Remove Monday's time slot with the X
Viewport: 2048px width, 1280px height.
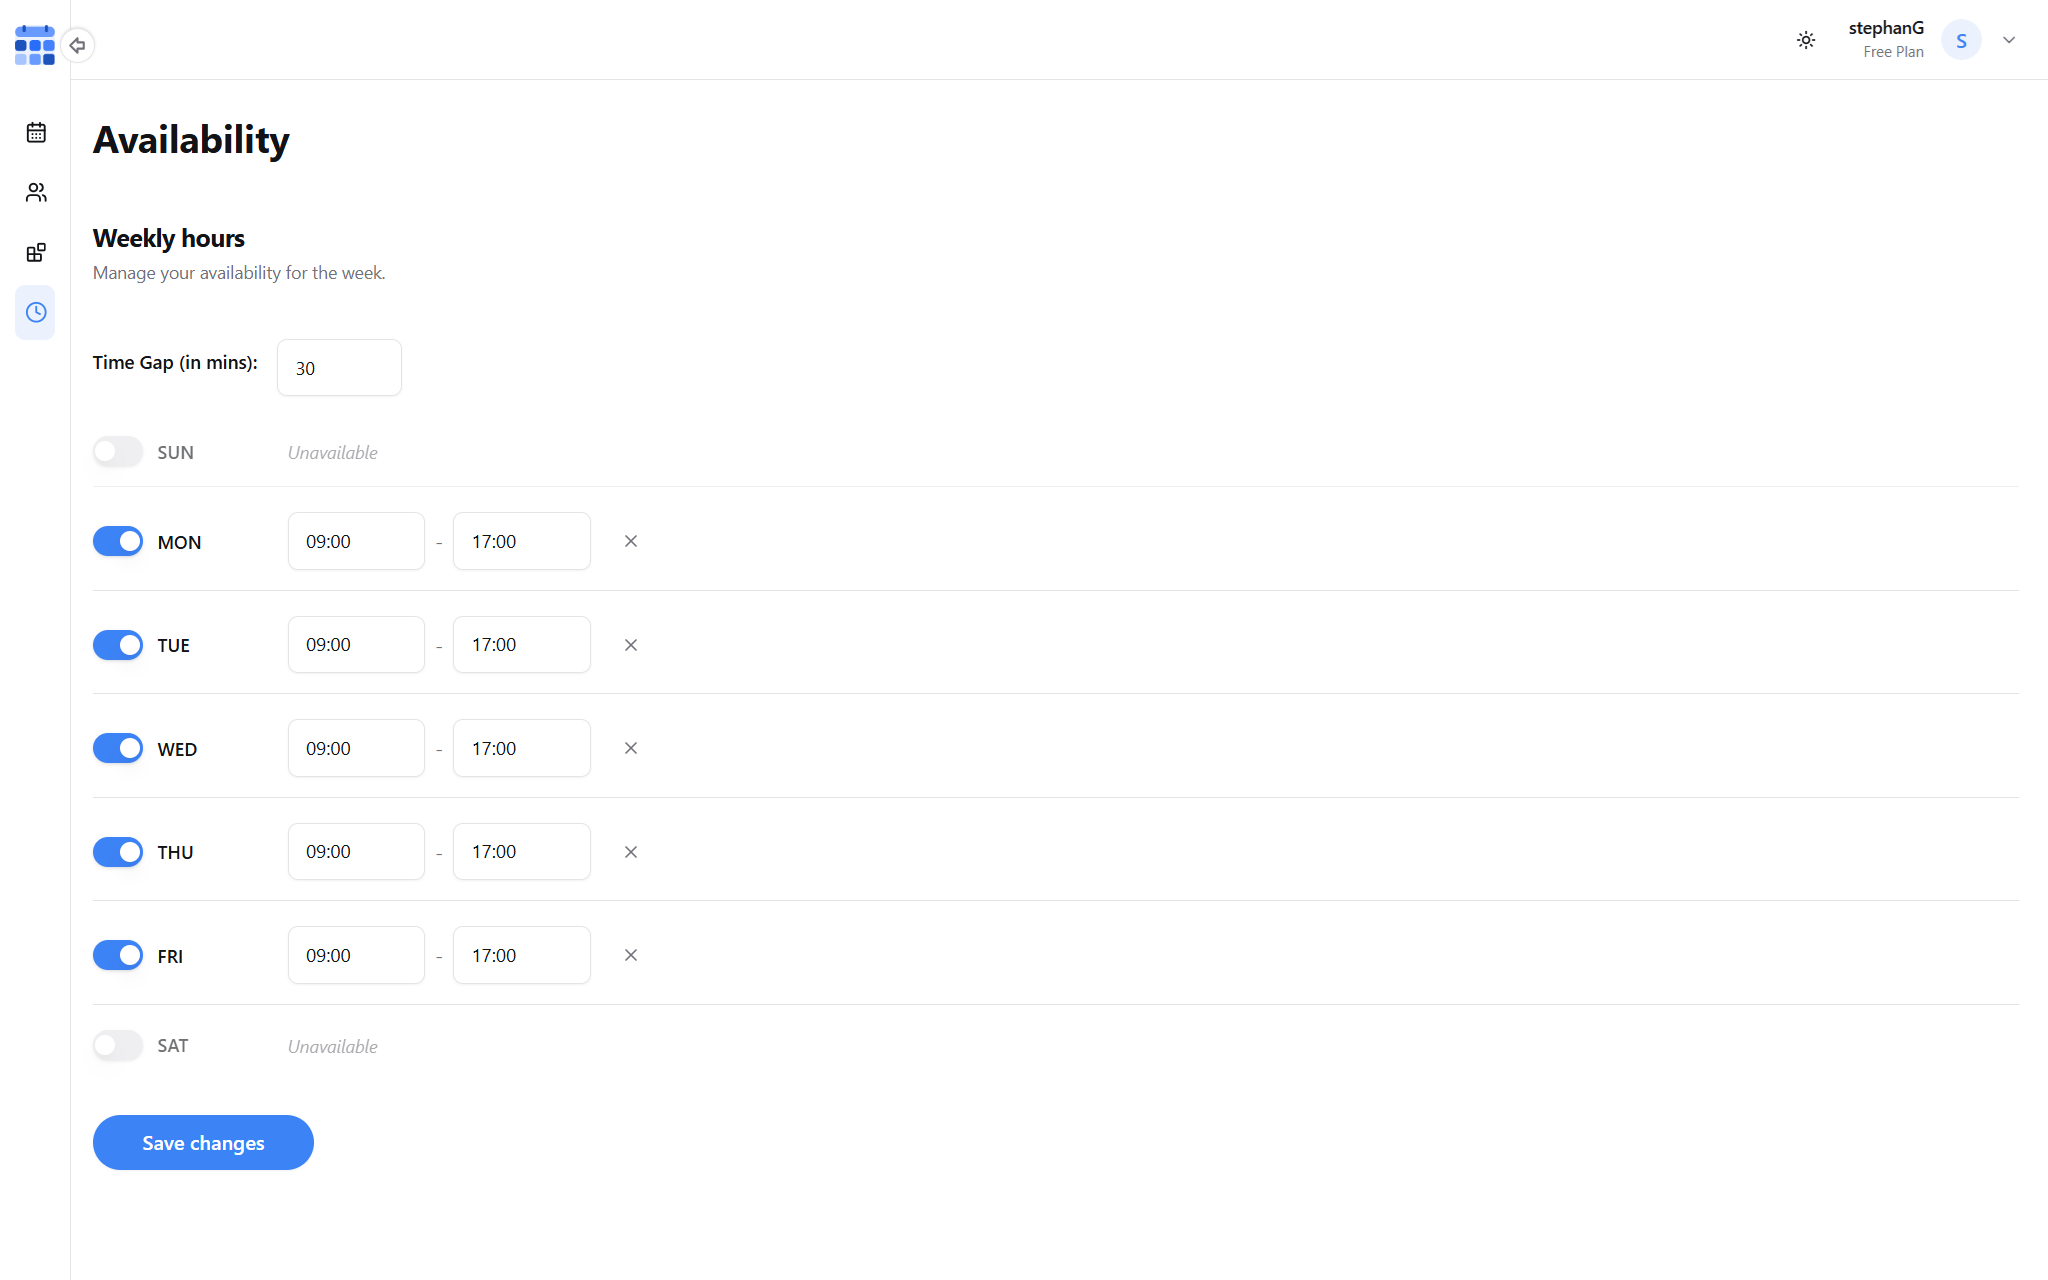pyautogui.click(x=631, y=541)
